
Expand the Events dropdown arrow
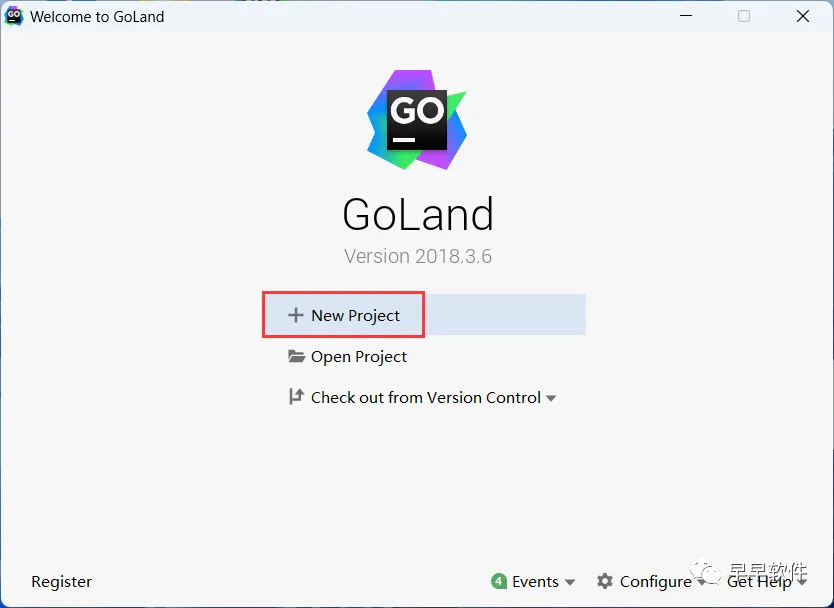pyautogui.click(x=570, y=582)
